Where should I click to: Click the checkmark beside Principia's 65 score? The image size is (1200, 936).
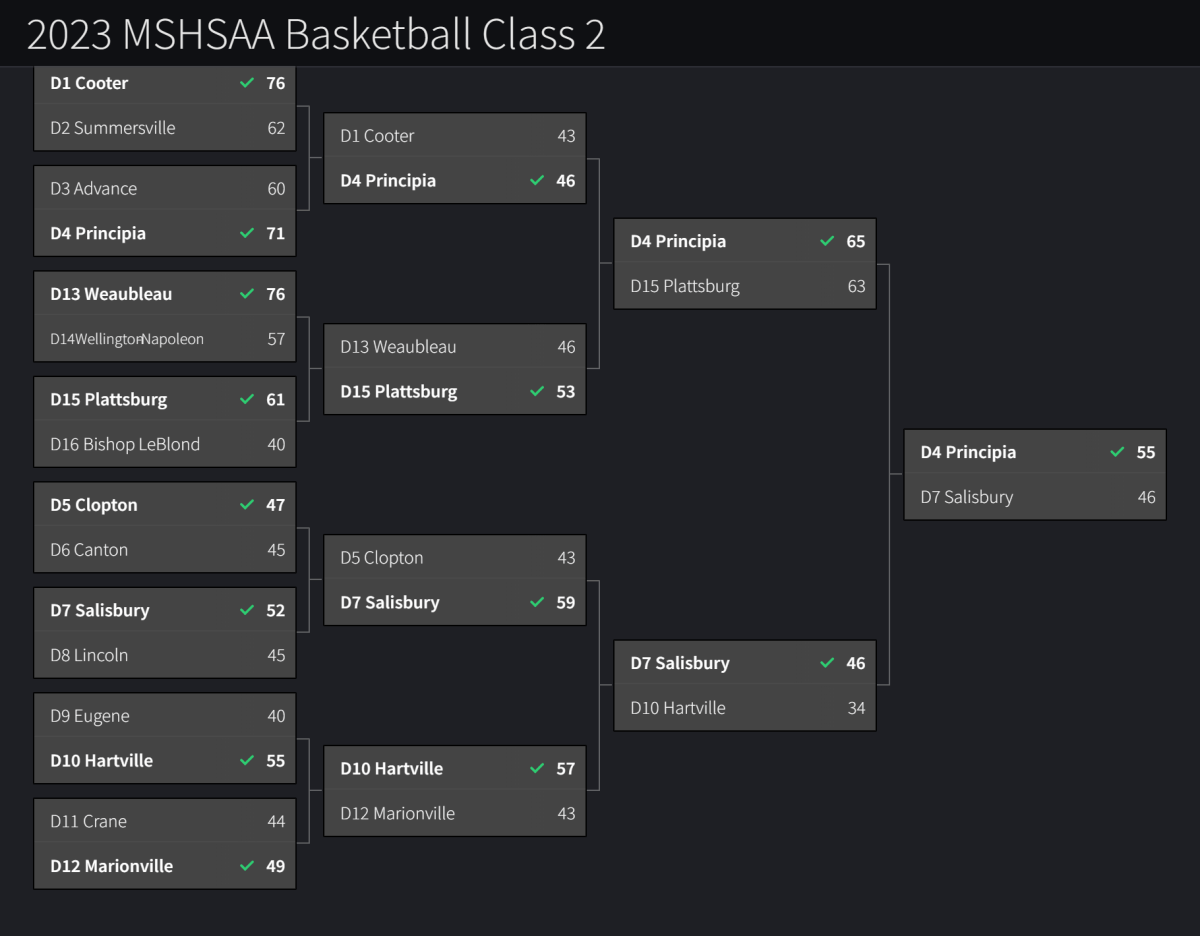point(827,241)
